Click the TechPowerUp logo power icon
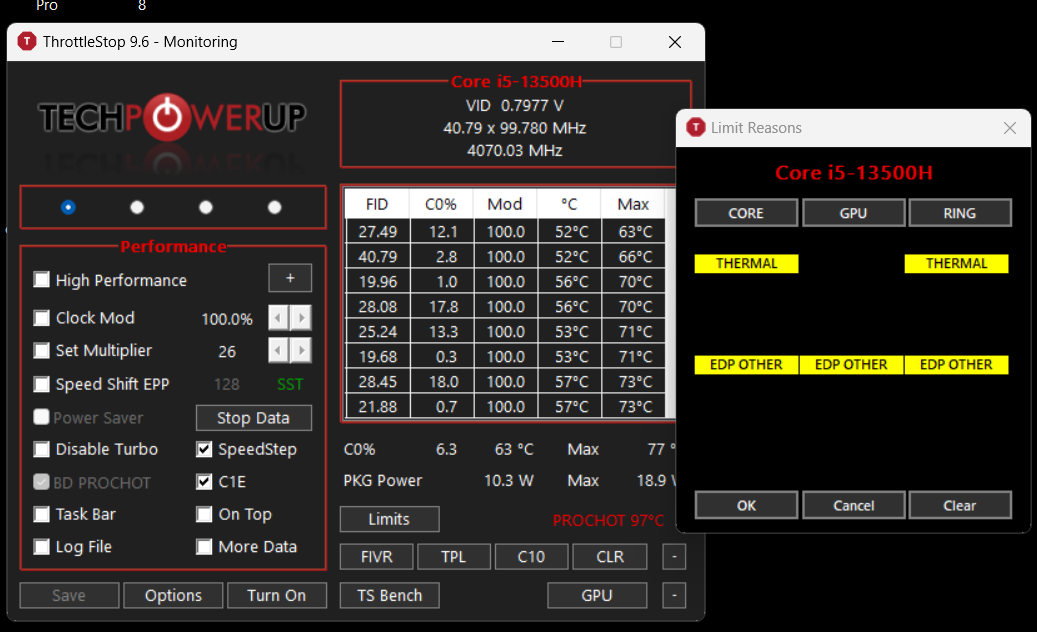The image size is (1037, 632). pyautogui.click(x=167, y=117)
